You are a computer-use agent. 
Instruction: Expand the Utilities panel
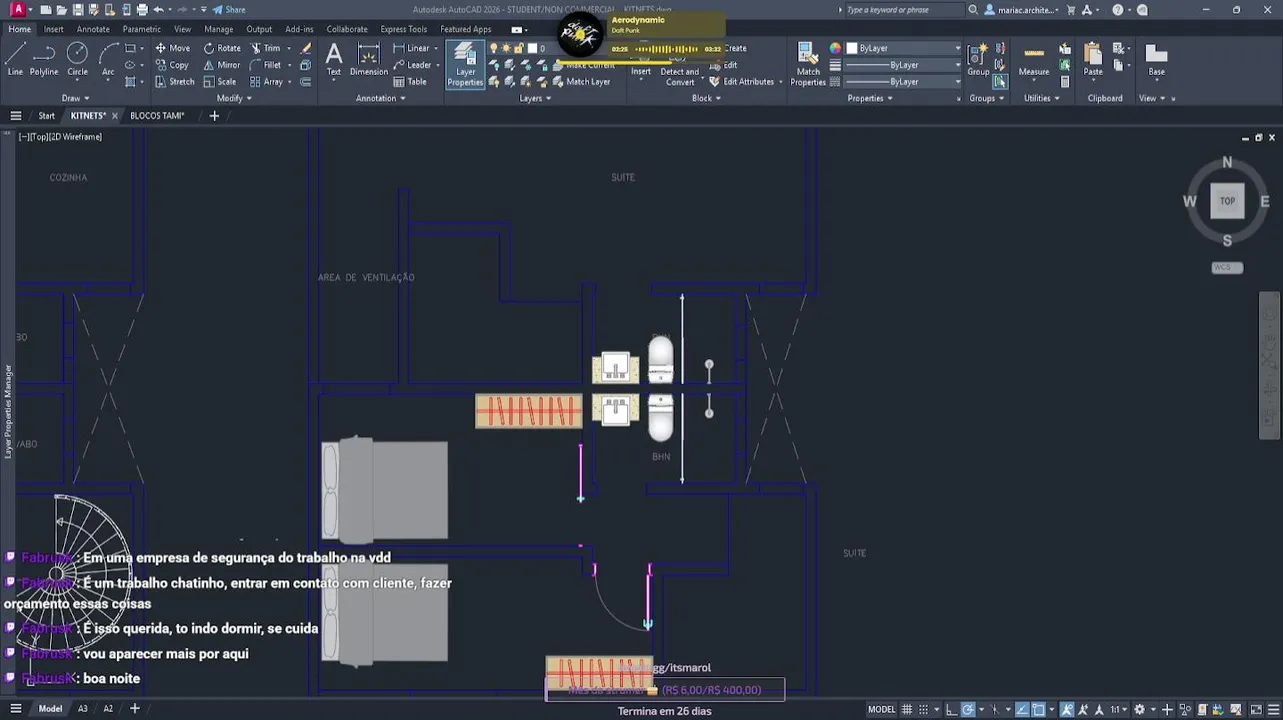(x=1042, y=98)
